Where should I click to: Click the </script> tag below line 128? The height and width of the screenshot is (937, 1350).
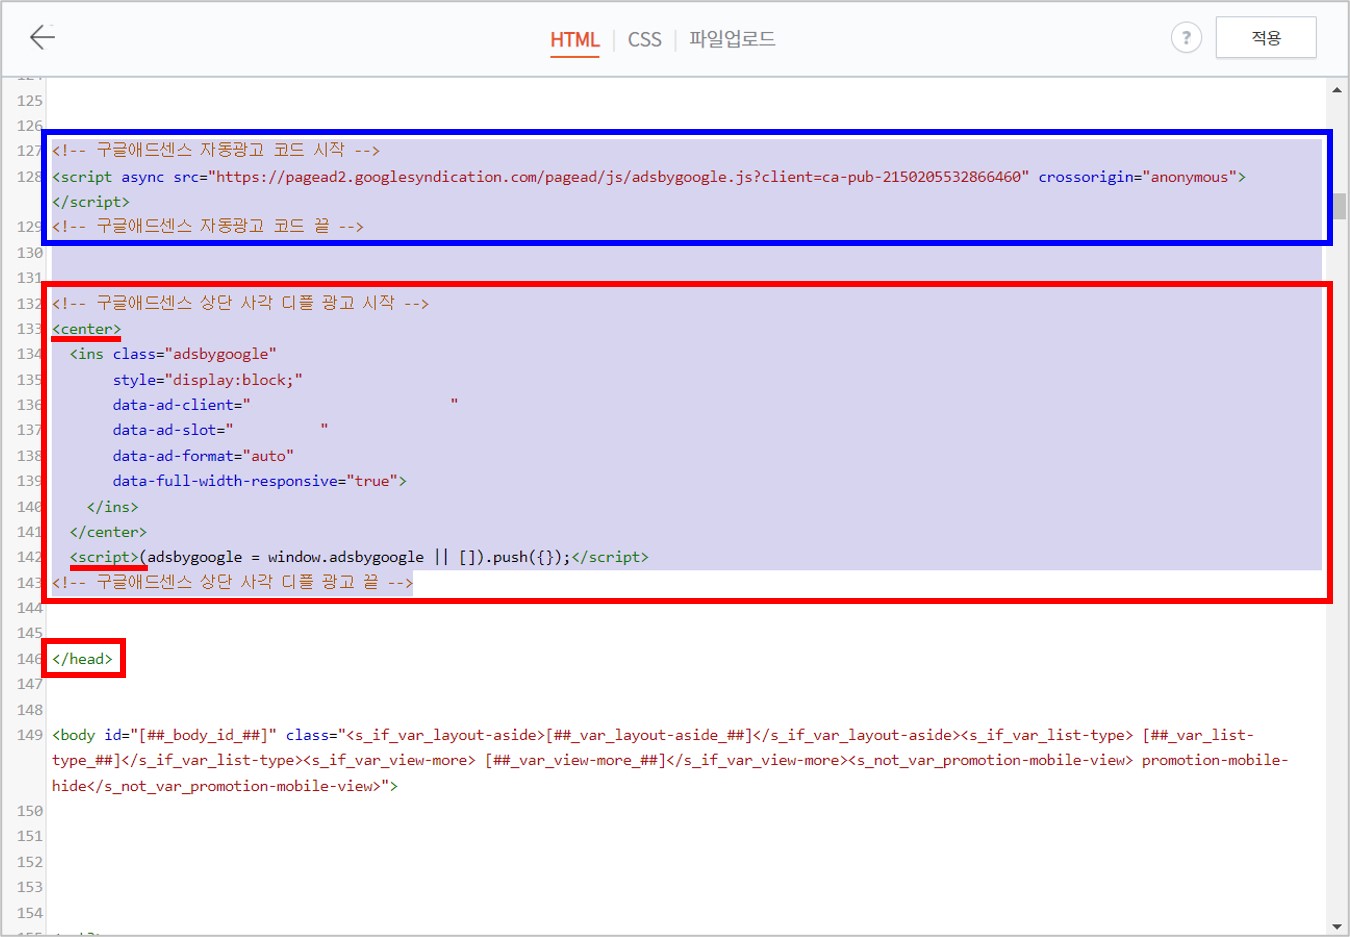(x=91, y=201)
